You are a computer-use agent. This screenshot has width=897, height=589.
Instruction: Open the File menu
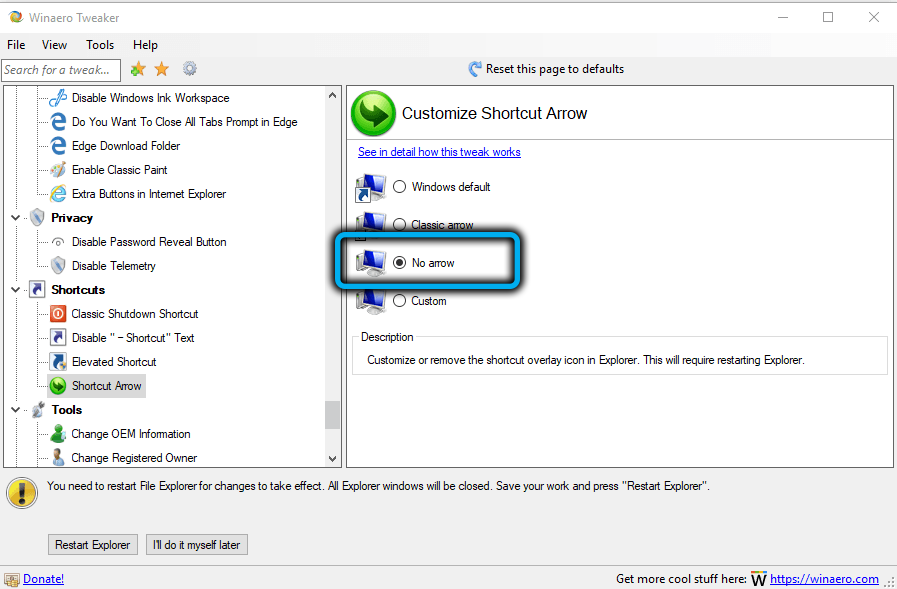pyautogui.click(x=16, y=45)
